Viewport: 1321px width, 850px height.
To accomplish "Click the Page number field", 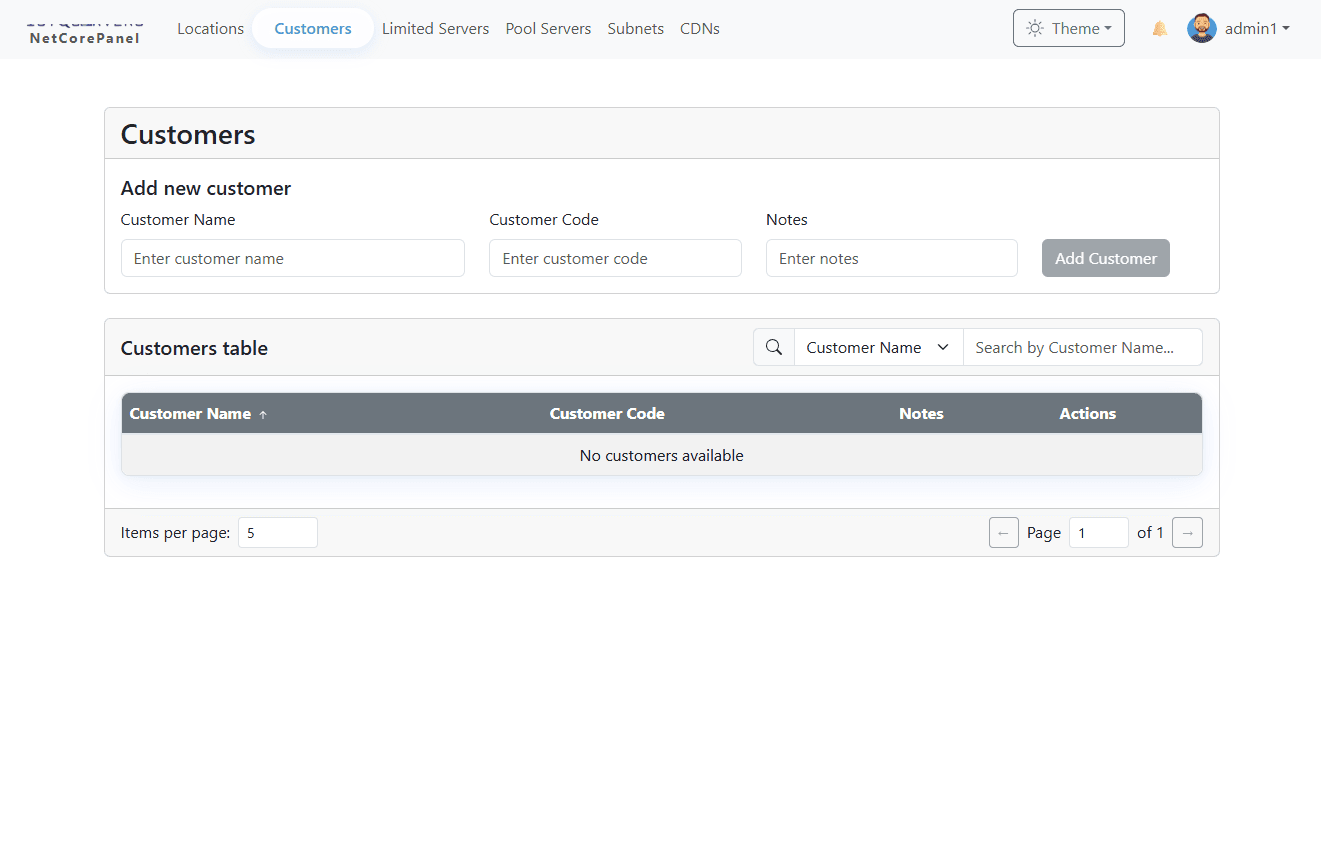I will click(x=1099, y=533).
